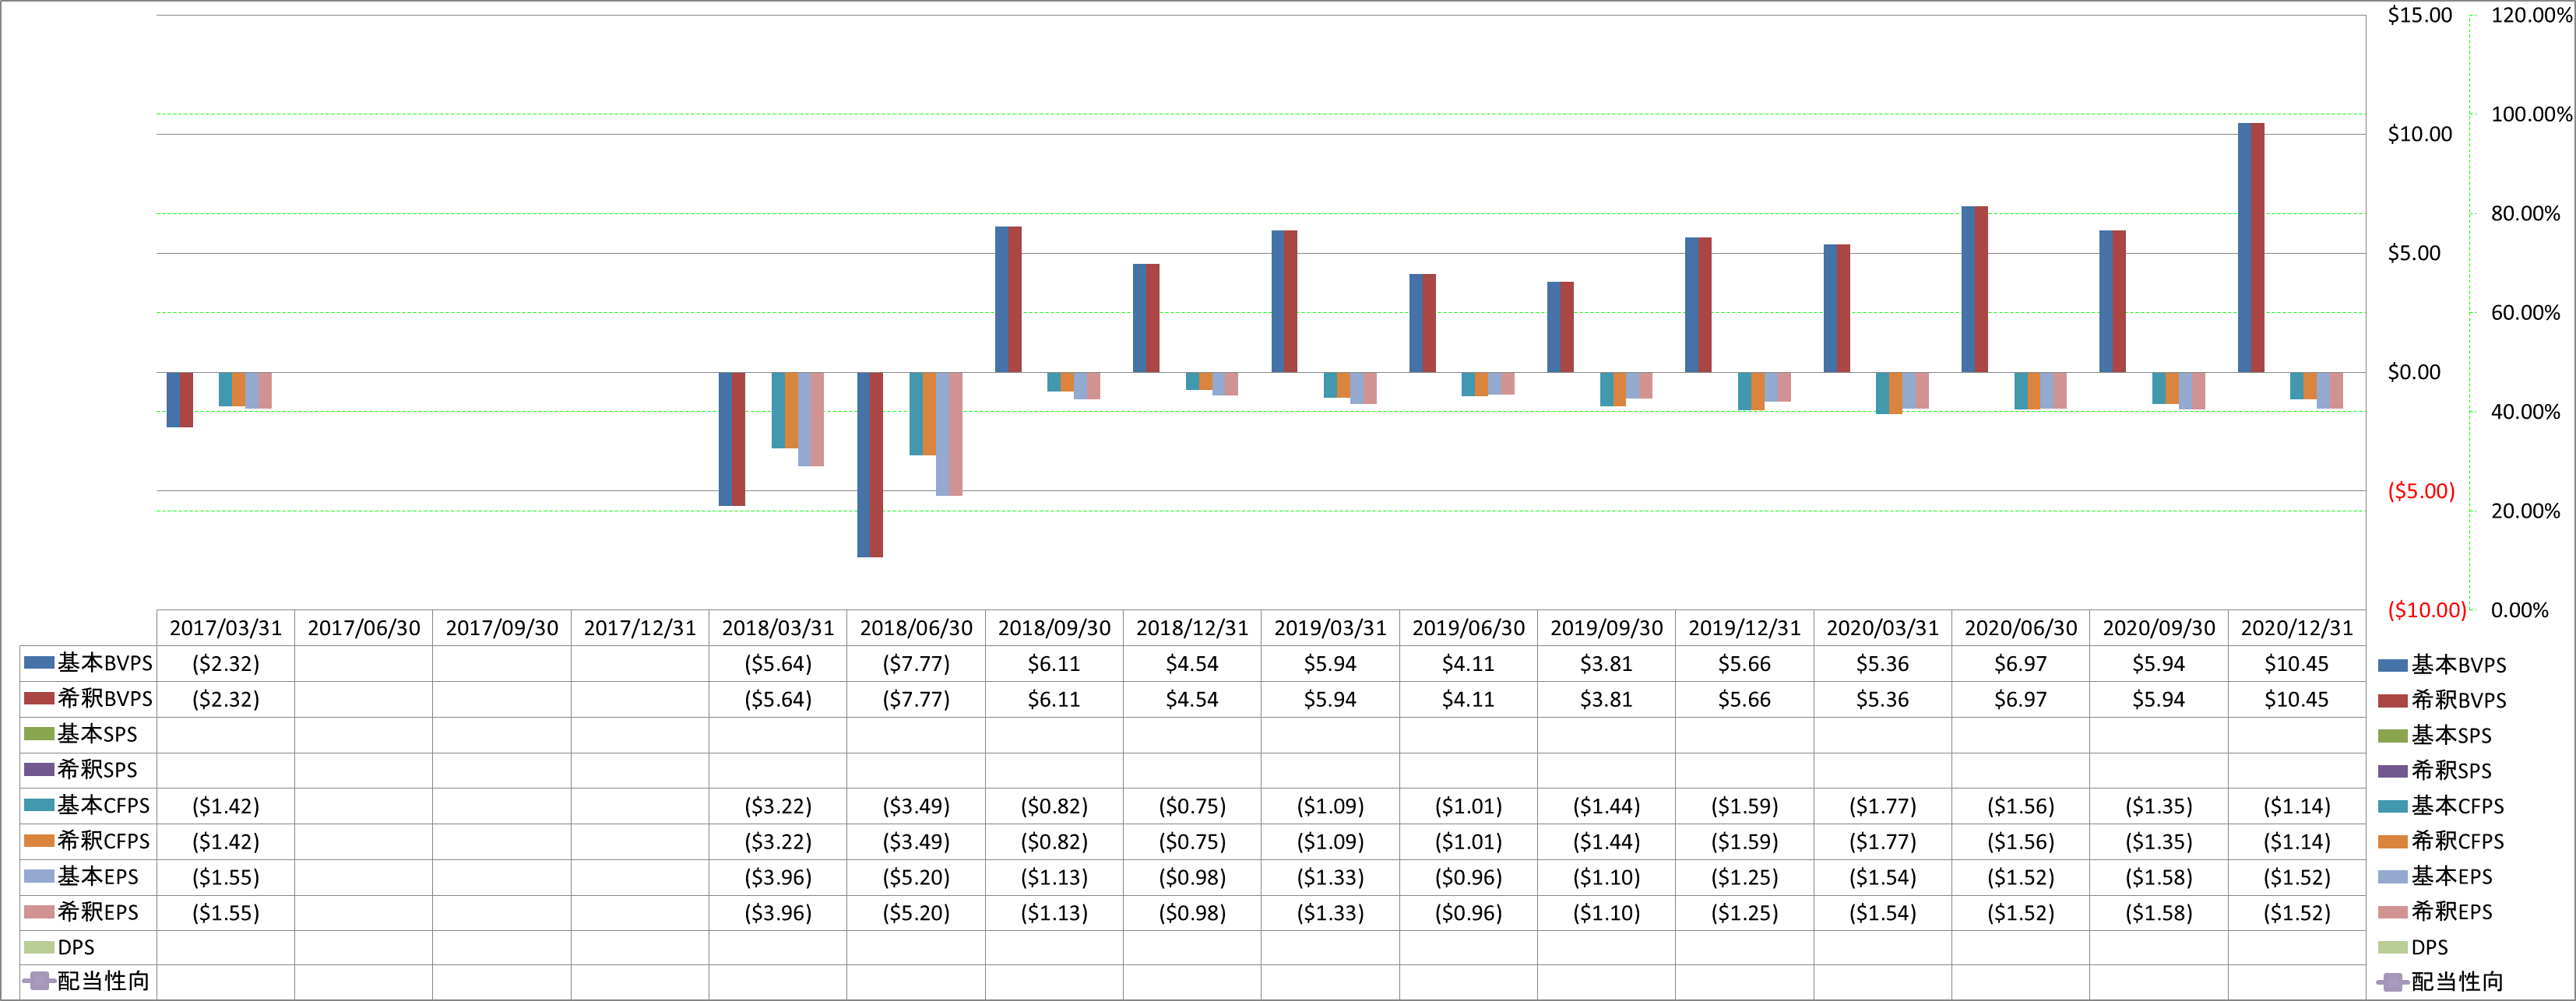
Task: Click the 基本BVPS color swatch in the table
Action: tap(39, 662)
